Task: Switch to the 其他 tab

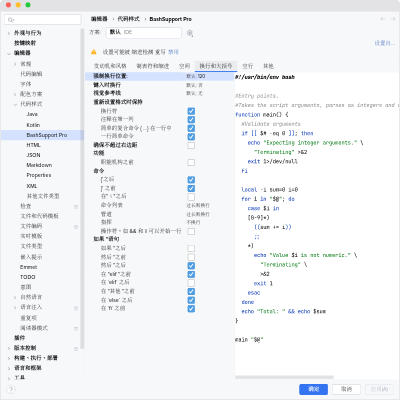Action: tap(268, 66)
